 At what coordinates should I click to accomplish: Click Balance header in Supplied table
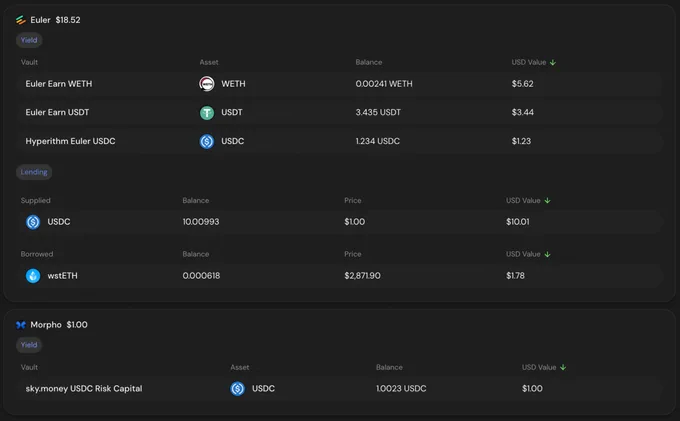(196, 201)
